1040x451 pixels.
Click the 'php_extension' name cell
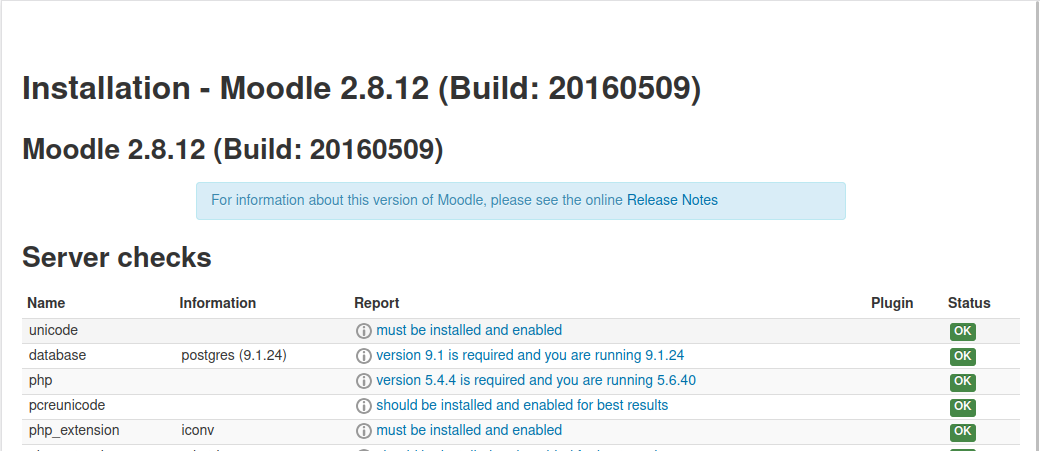74,430
